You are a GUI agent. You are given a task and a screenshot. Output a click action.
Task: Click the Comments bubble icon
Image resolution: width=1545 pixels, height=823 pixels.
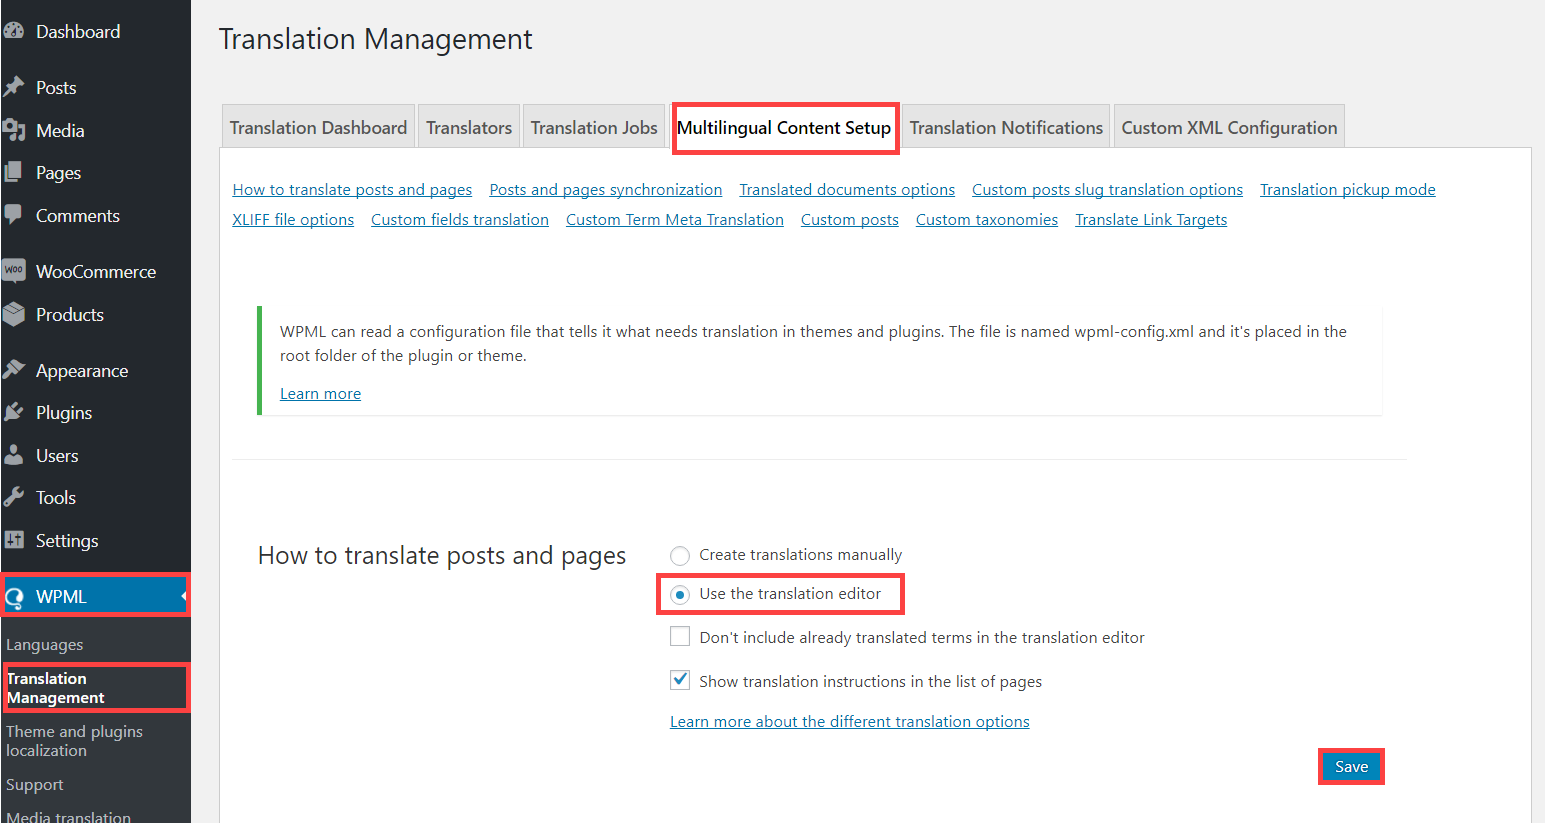[x=13, y=215]
